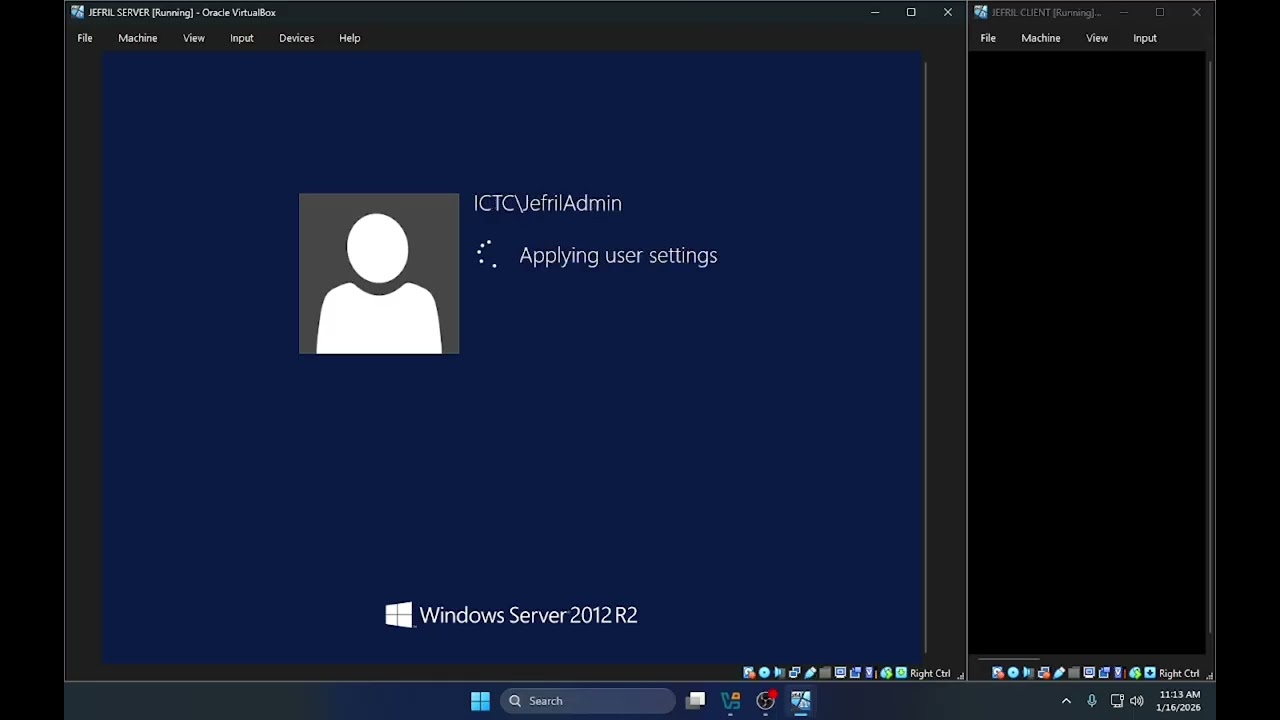The image size is (1280, 720).
Task: Open keyboard capture indicator in JEFRIL SERVER status bar
Action: (901, 673)
